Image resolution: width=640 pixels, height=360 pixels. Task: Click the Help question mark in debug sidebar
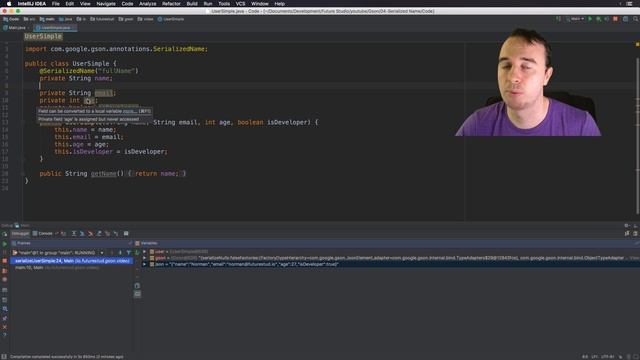pos(4,335)
